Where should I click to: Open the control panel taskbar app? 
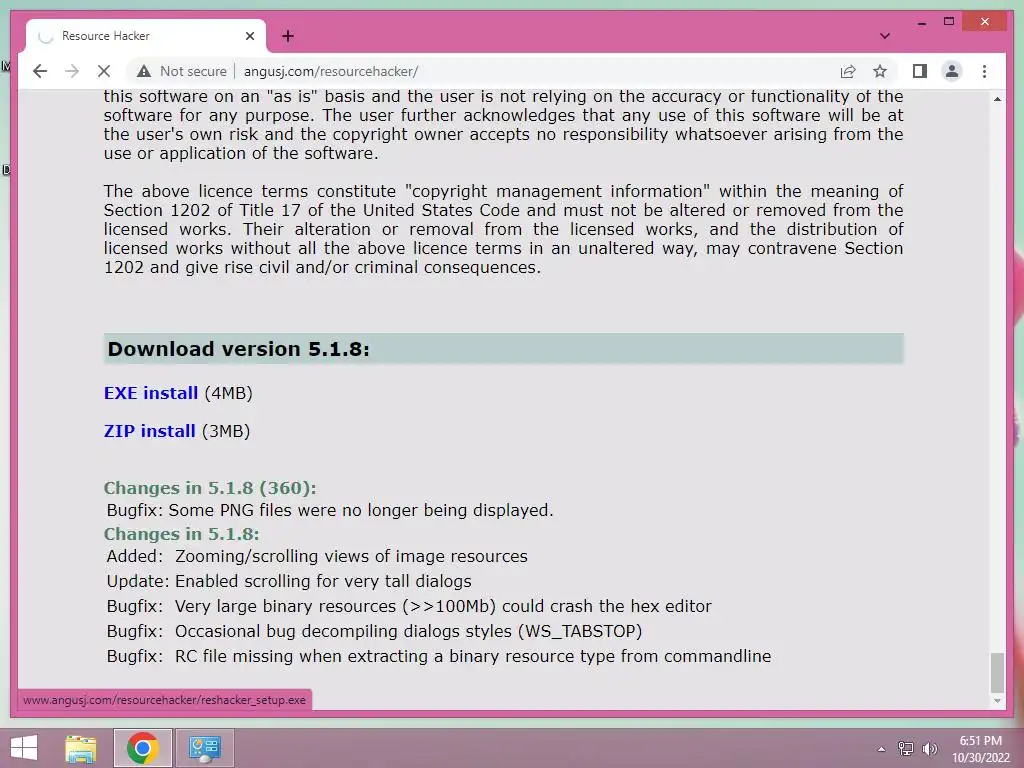205,748
